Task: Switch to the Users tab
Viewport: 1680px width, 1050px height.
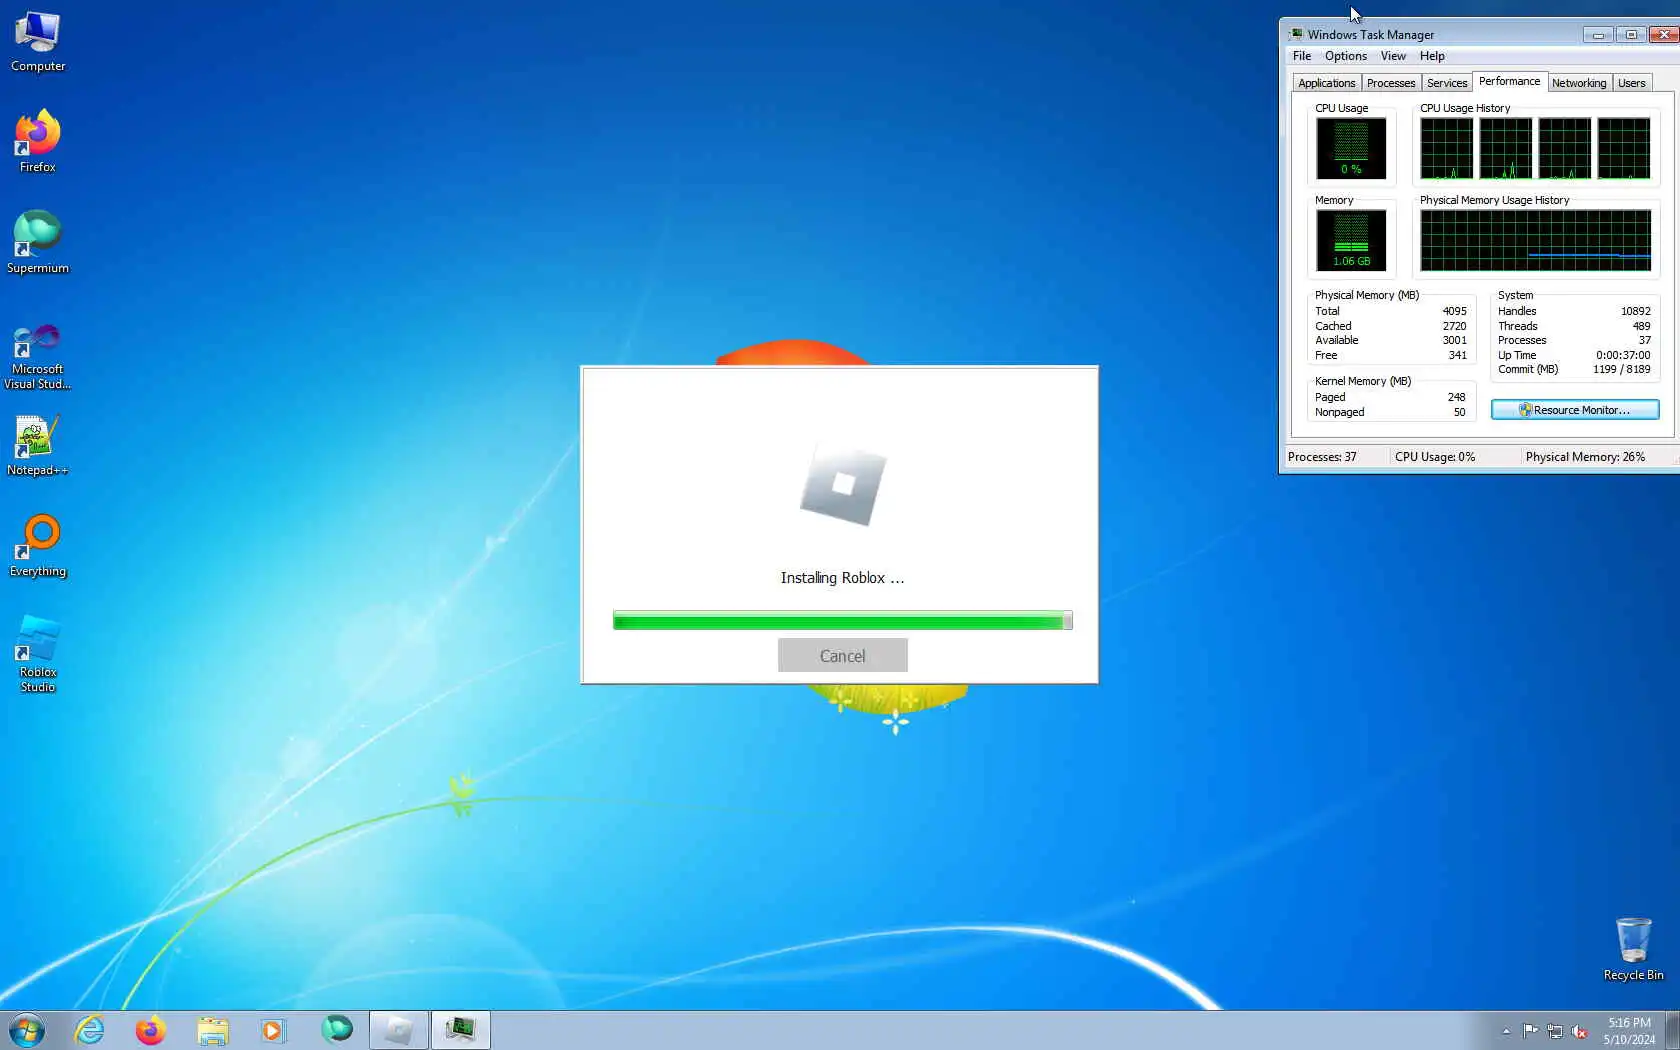Action: point(1632,83)
